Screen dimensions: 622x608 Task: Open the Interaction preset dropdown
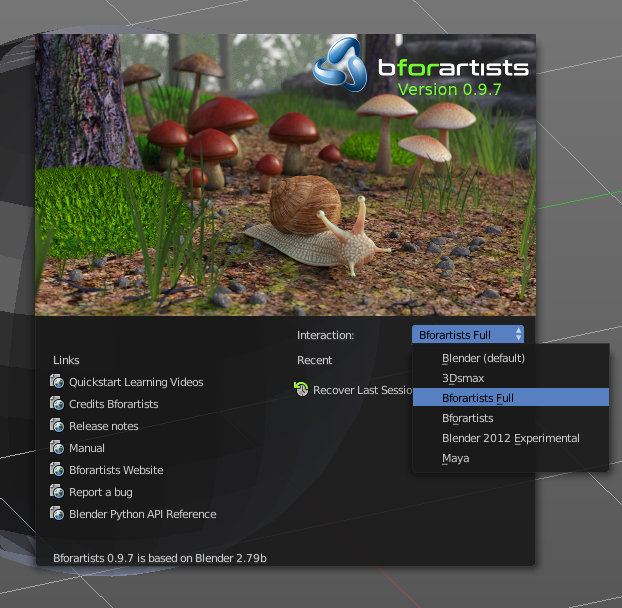click(x=468, y=335)
